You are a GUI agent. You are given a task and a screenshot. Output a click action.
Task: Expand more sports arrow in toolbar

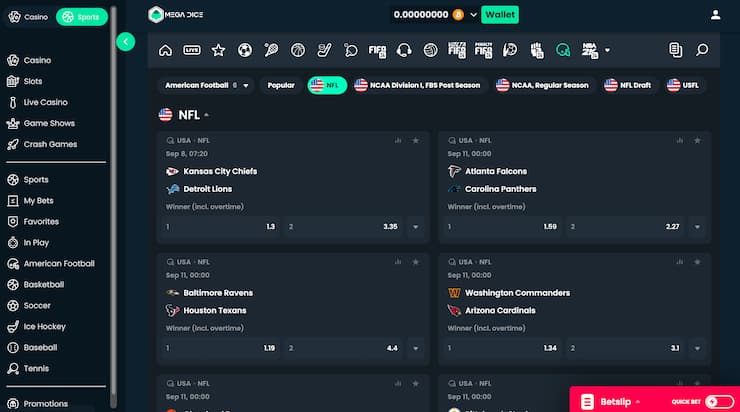pyautogui.click(x=607, y=50)
